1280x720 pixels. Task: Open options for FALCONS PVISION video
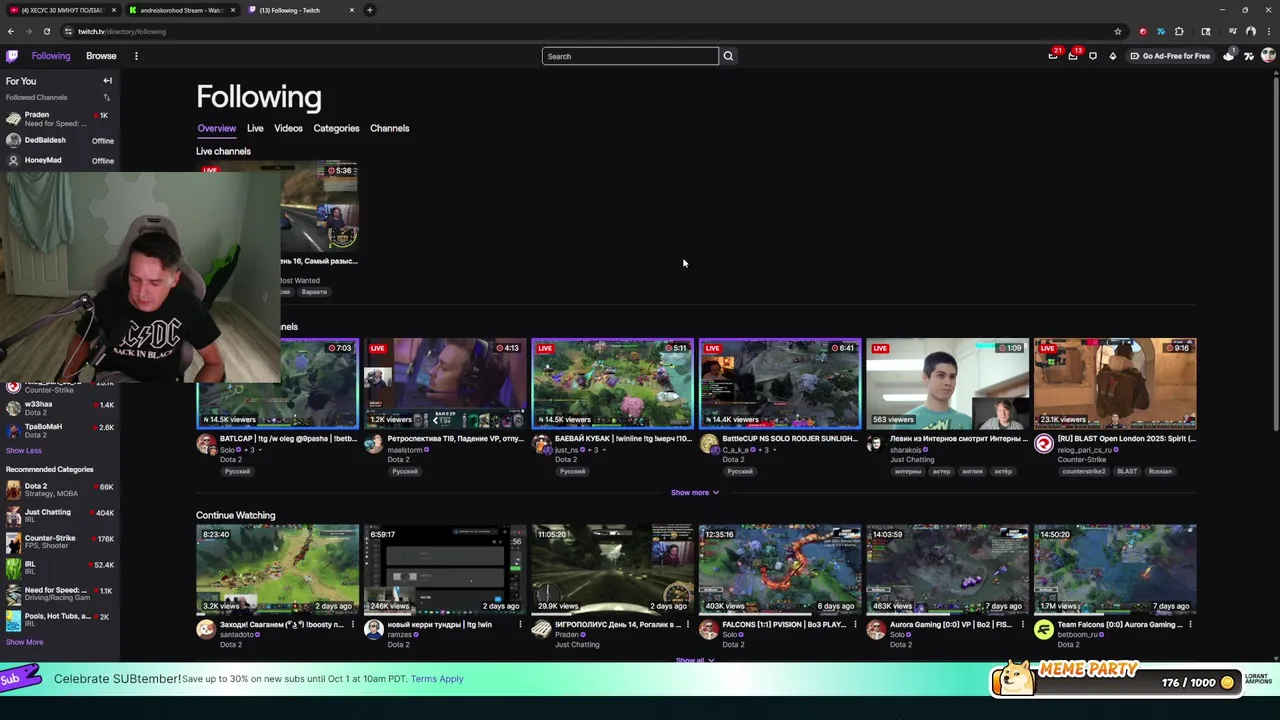[855, 625]
